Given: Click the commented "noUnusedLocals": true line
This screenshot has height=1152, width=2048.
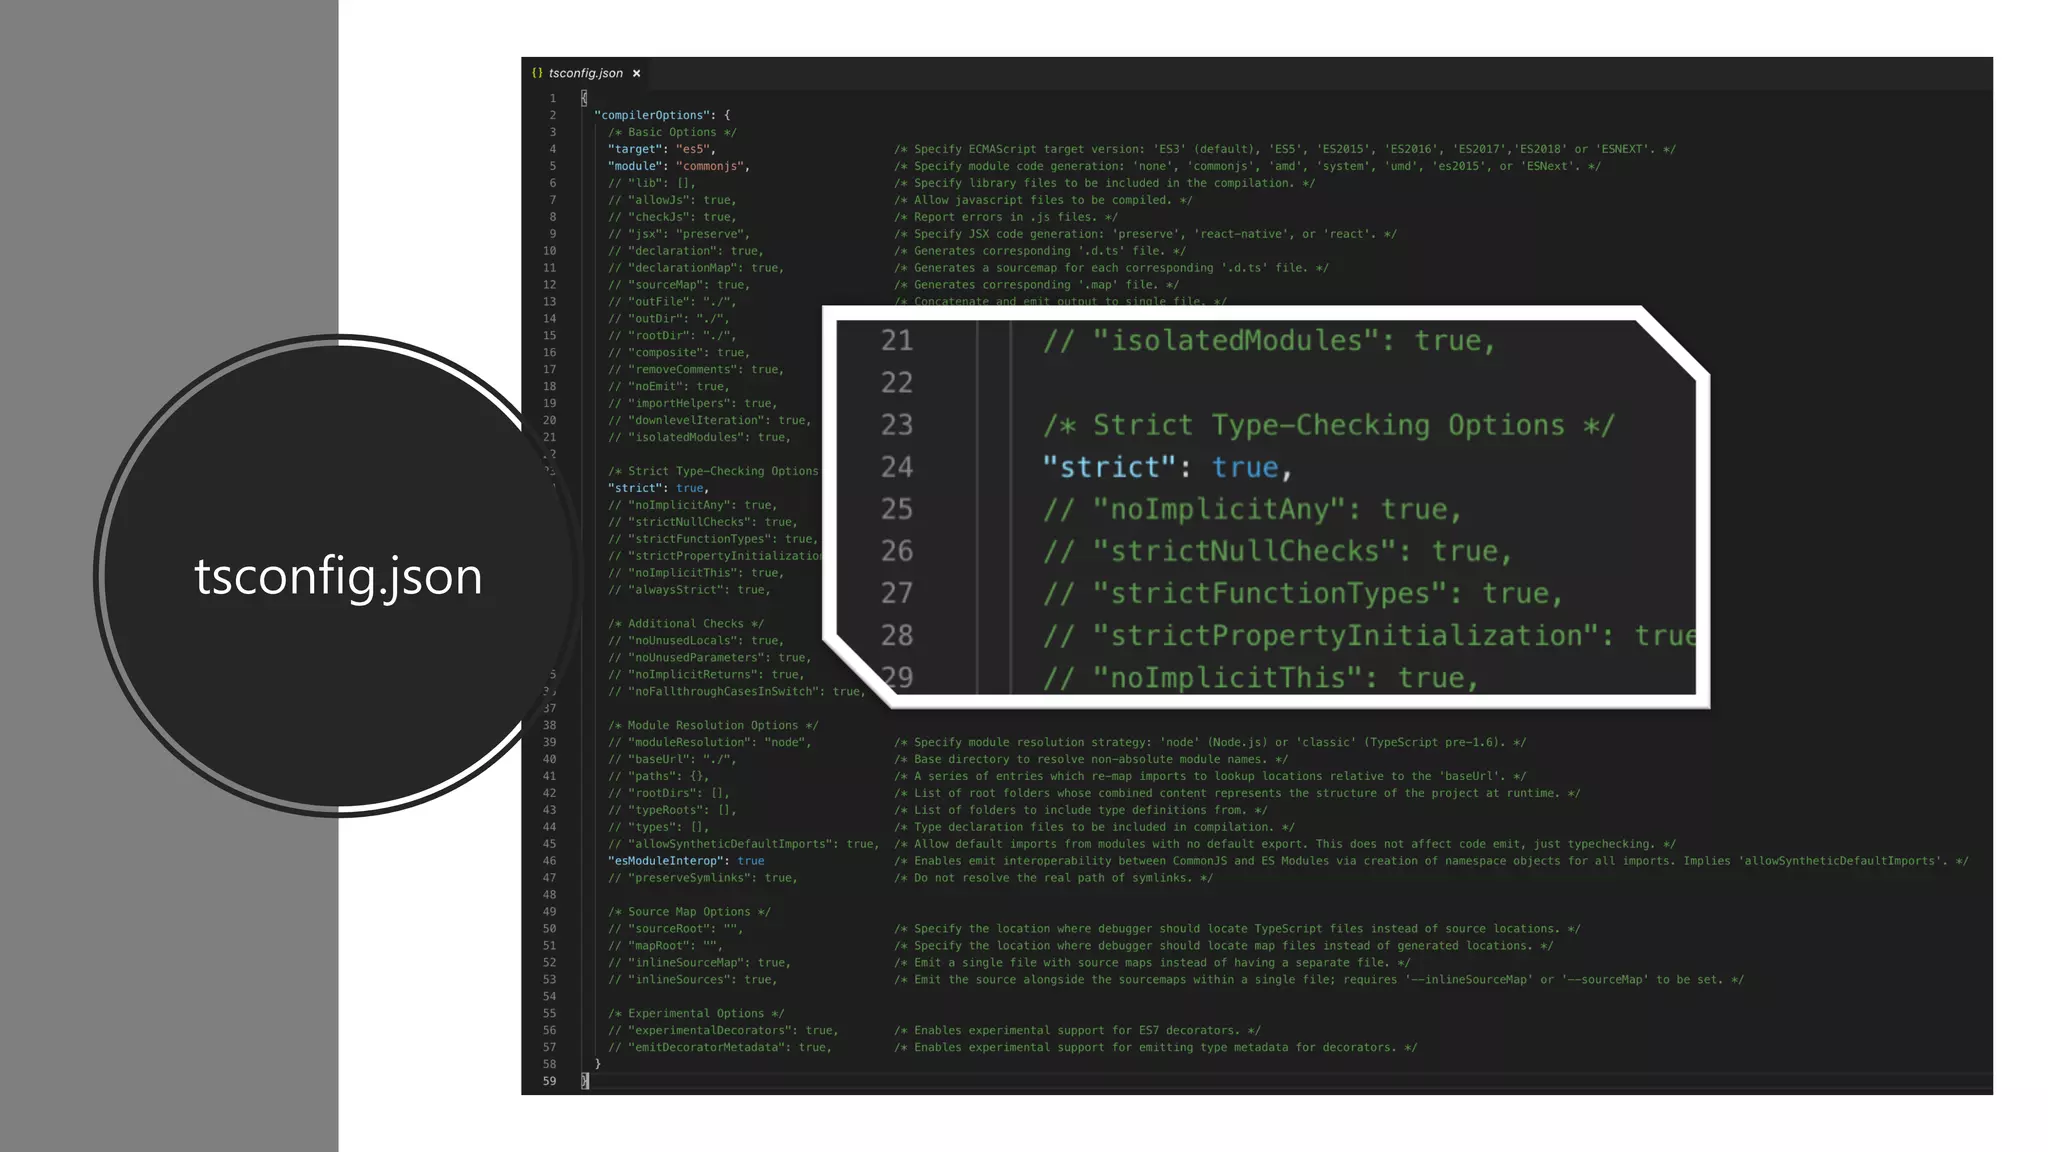Looking at the screenshot, I should pos(696,641).
